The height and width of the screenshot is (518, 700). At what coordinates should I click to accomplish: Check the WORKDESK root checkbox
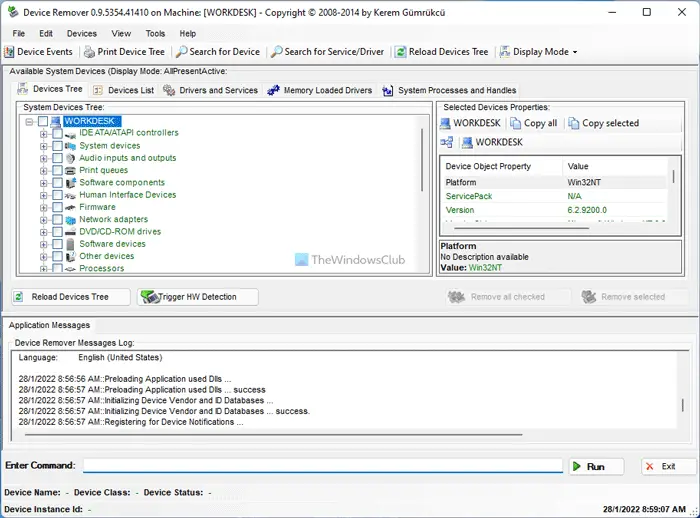pyautogui.click(x=43, y=121)
